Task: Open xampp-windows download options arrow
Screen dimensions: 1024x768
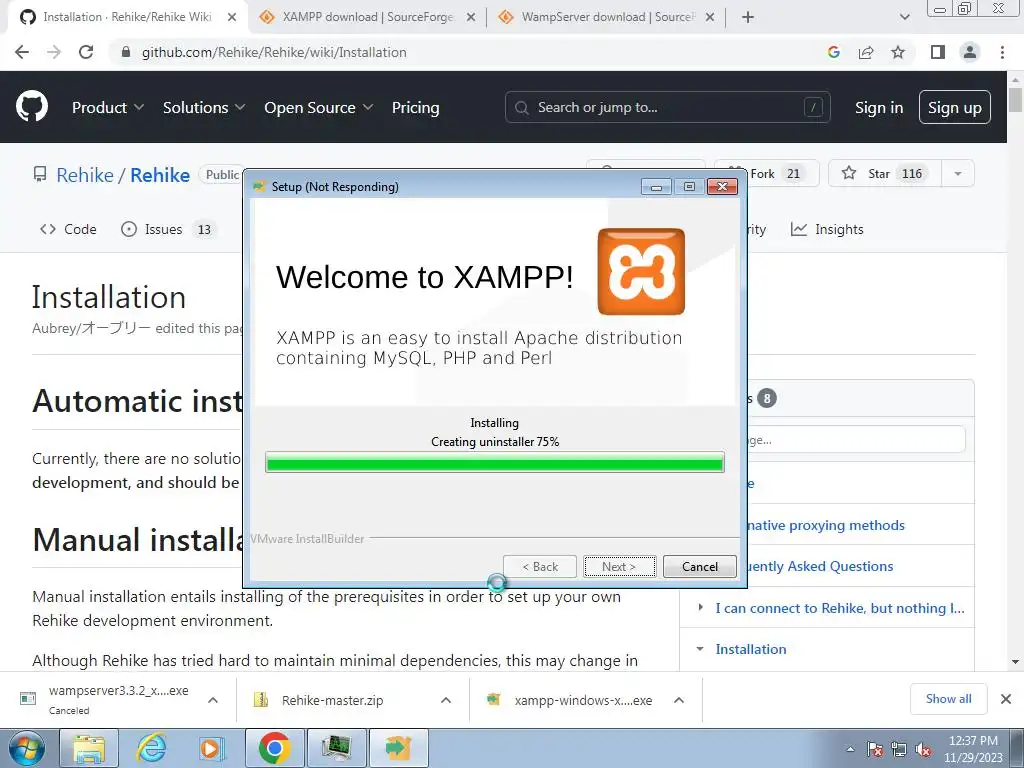Action: coord(679,700)
